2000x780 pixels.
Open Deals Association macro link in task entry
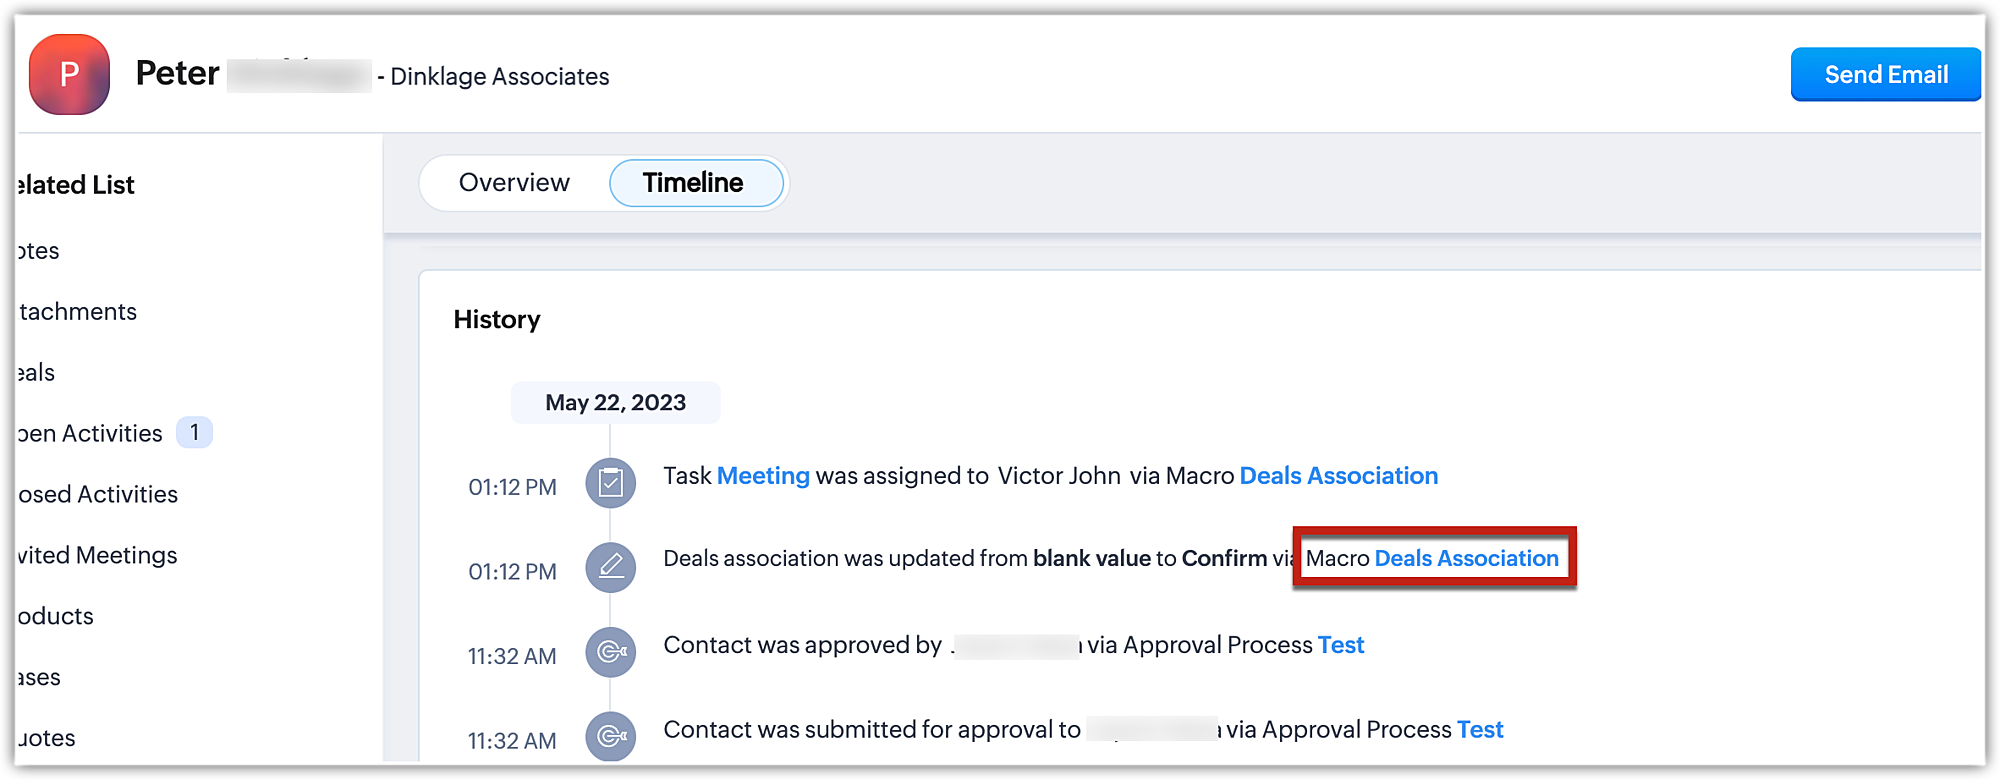pyautogui.click(x=1338, y=476)
